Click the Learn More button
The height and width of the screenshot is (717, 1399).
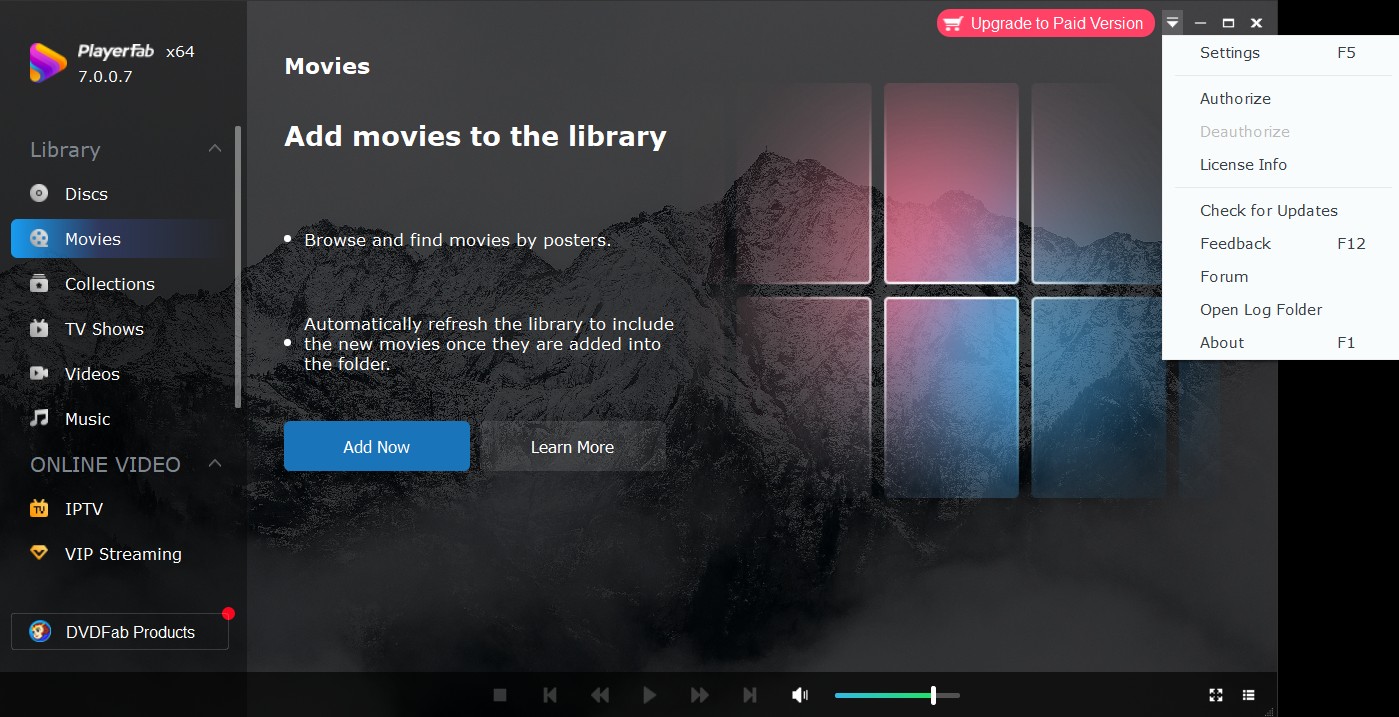[x=572, y=447]
